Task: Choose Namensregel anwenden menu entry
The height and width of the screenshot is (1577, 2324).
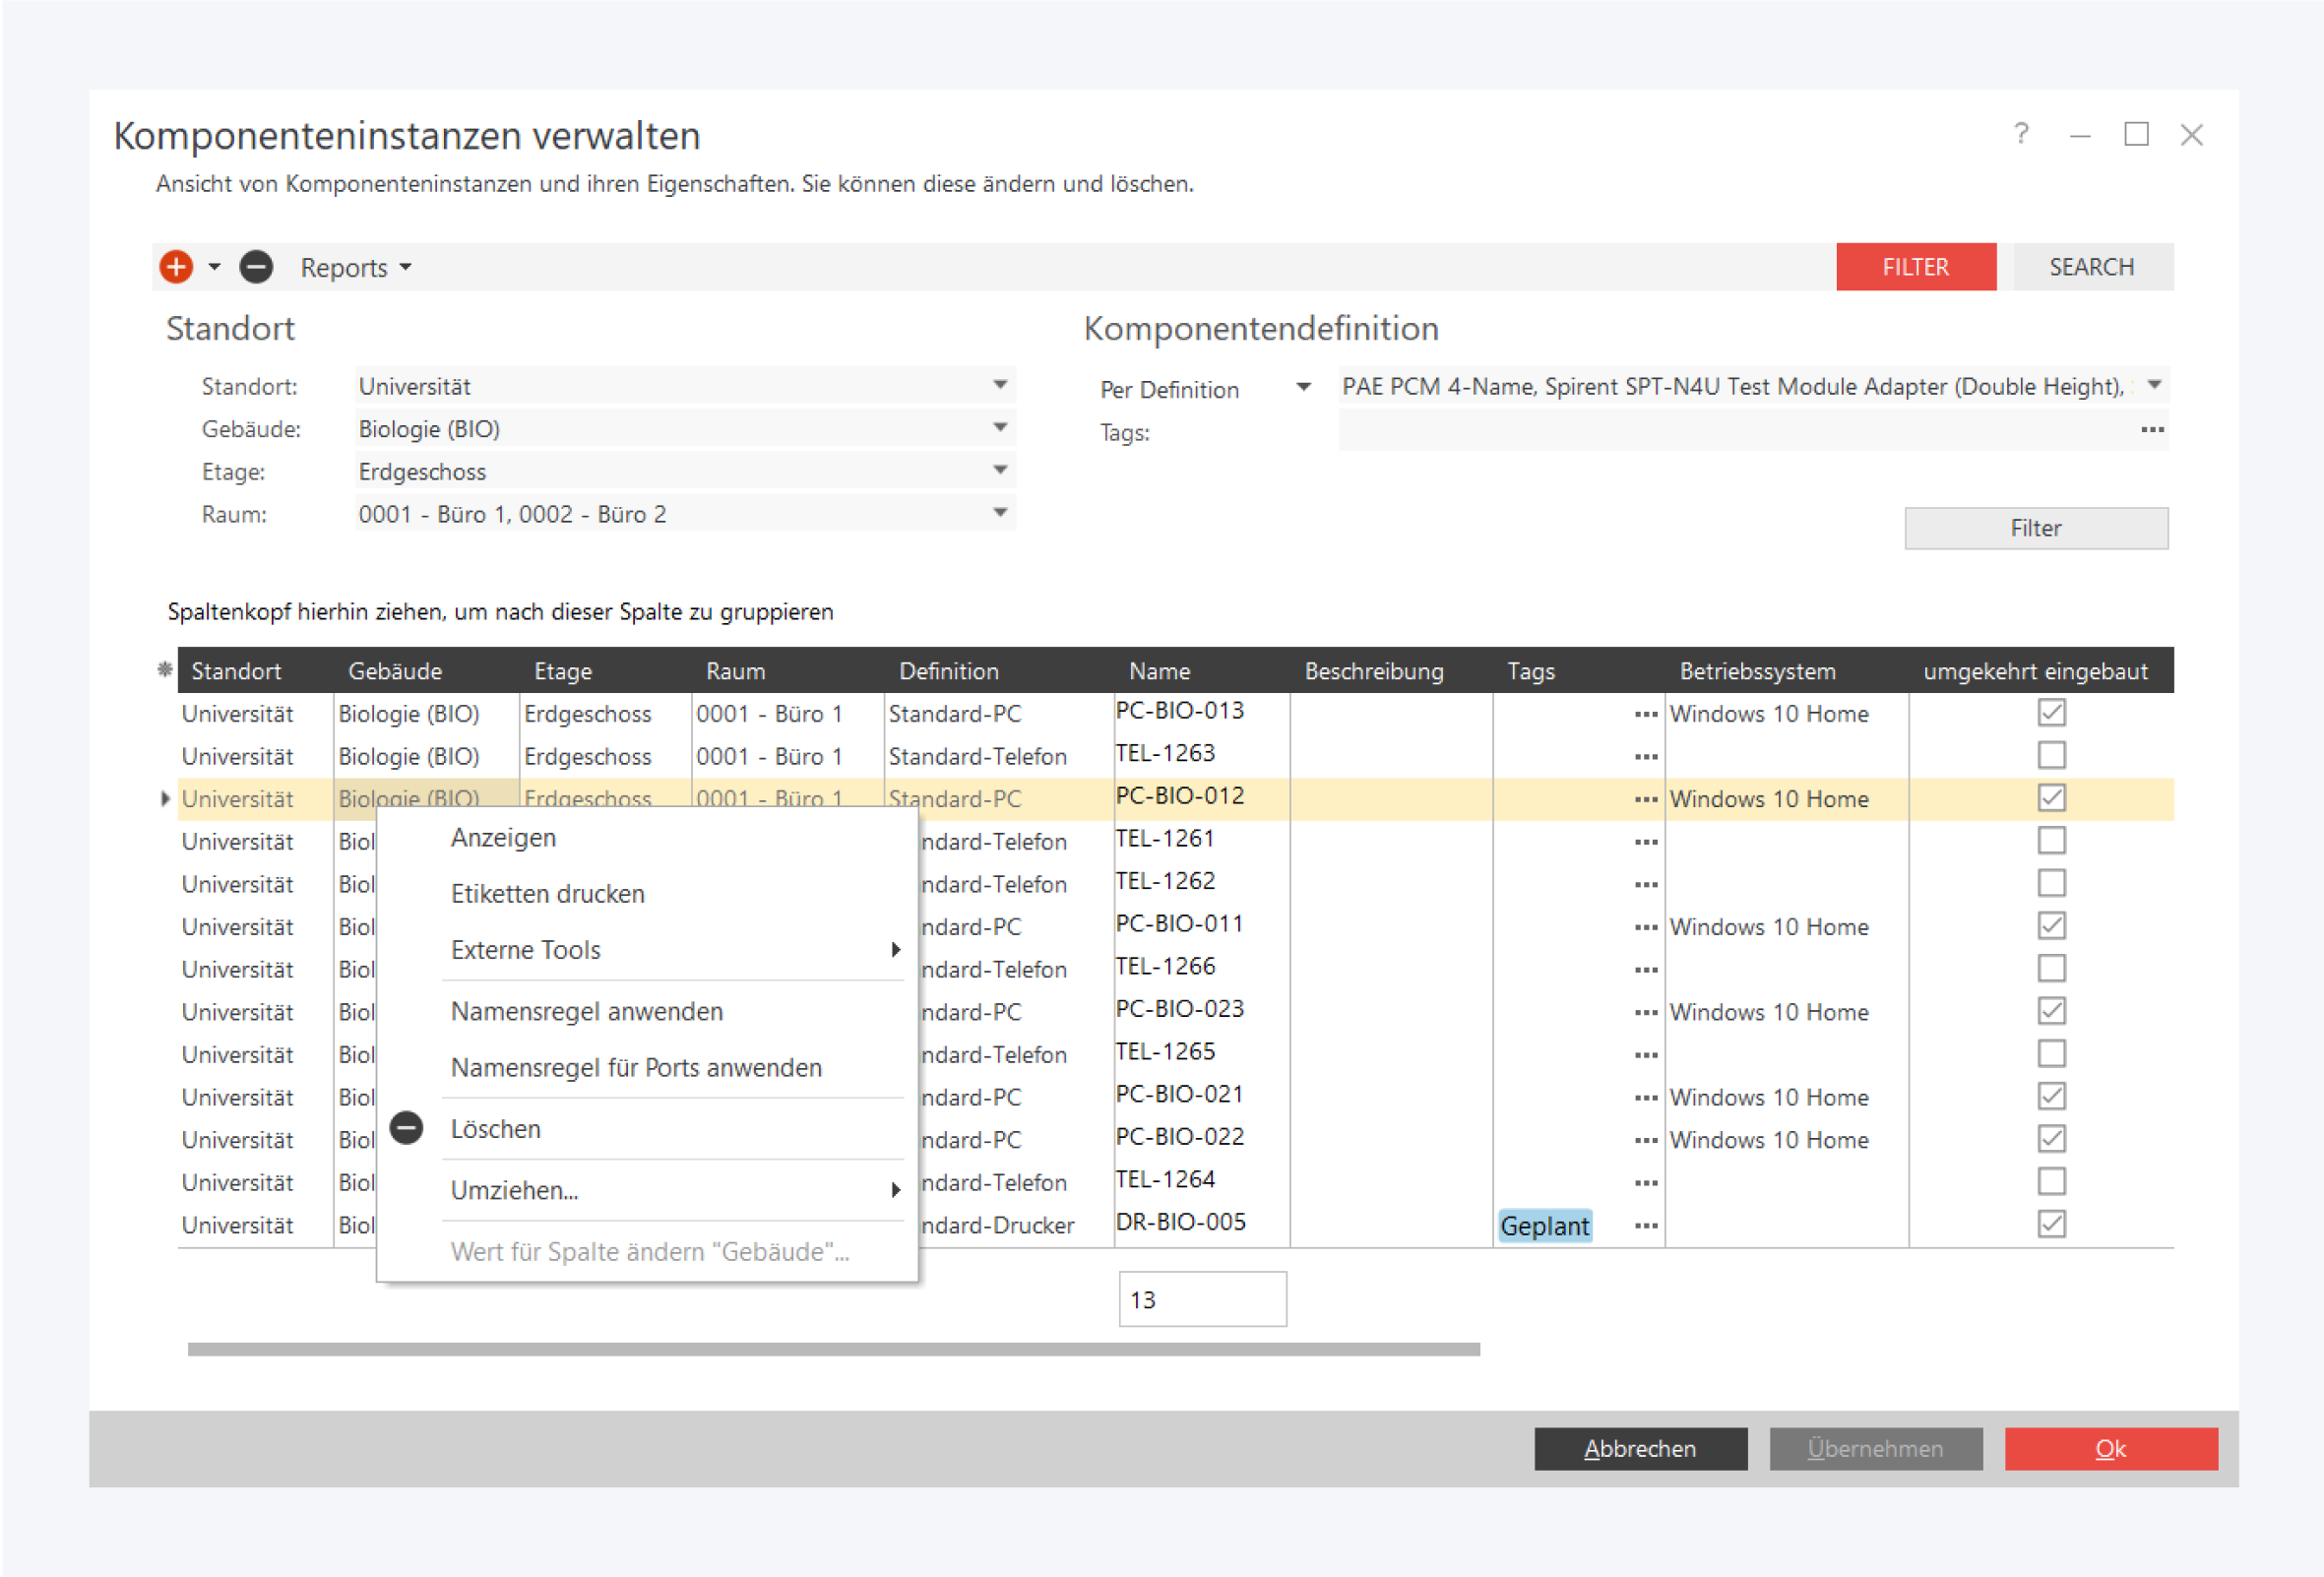Action: click(586, 1012)
